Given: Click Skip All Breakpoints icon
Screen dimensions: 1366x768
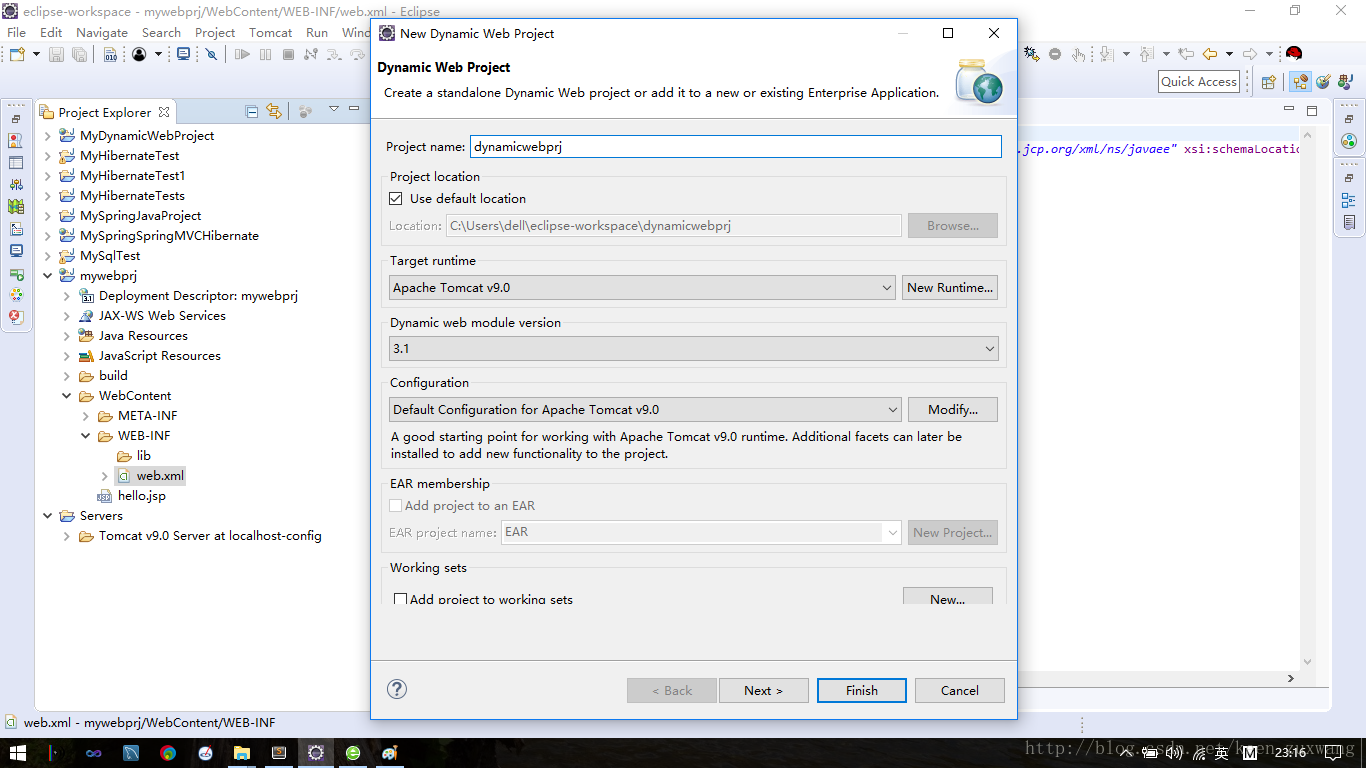Looking at the screenshot, I should (x=211, y=54).
